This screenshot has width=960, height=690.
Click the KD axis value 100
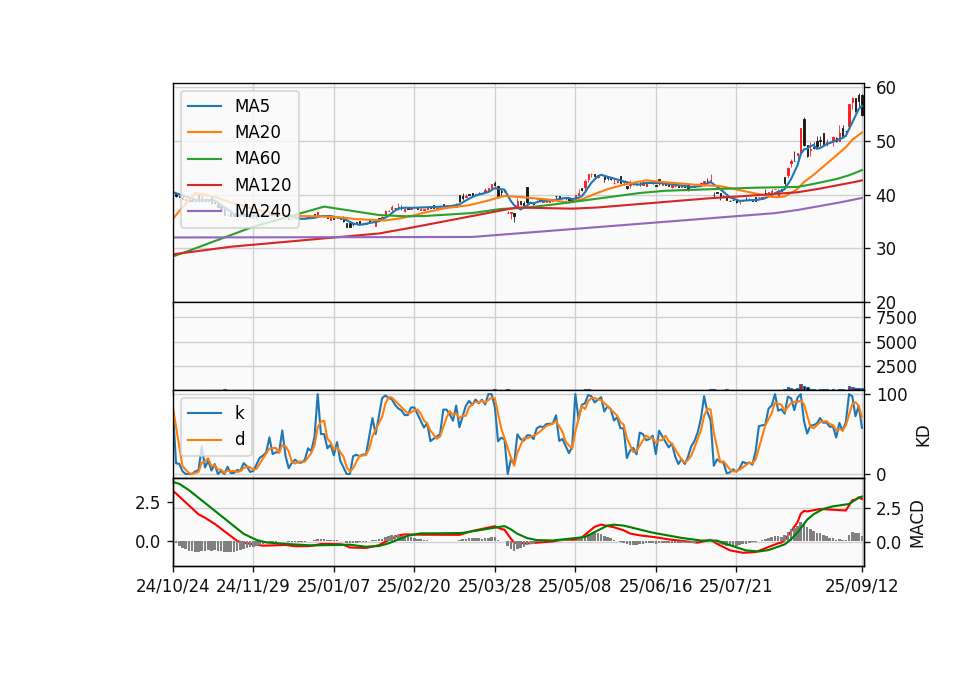(x=892, y=395)
